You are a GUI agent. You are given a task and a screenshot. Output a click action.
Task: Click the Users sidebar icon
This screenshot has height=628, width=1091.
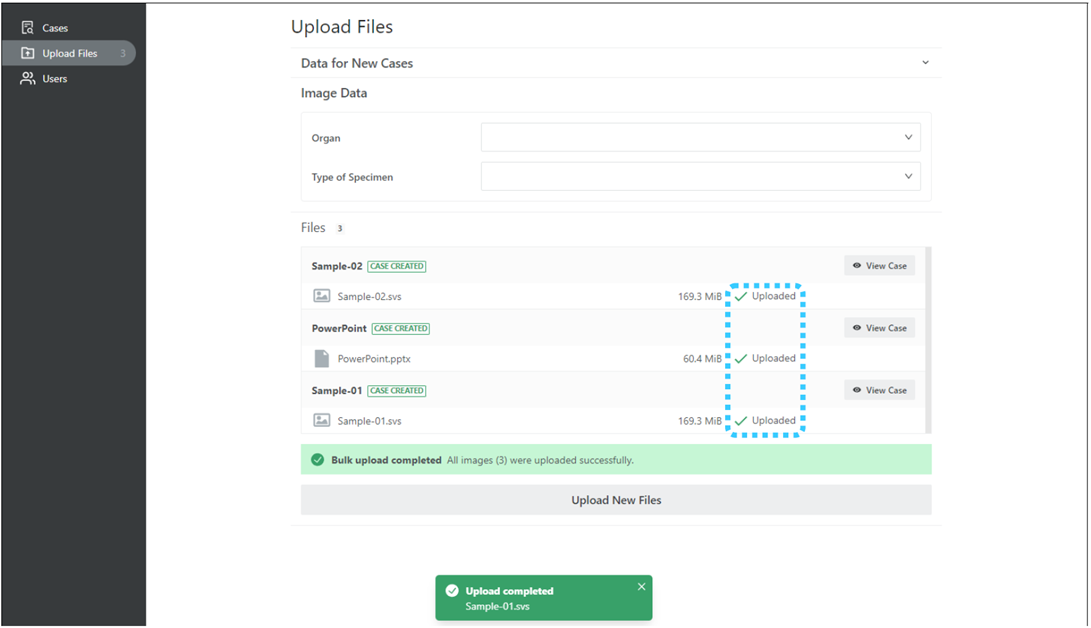click(27, 79)
